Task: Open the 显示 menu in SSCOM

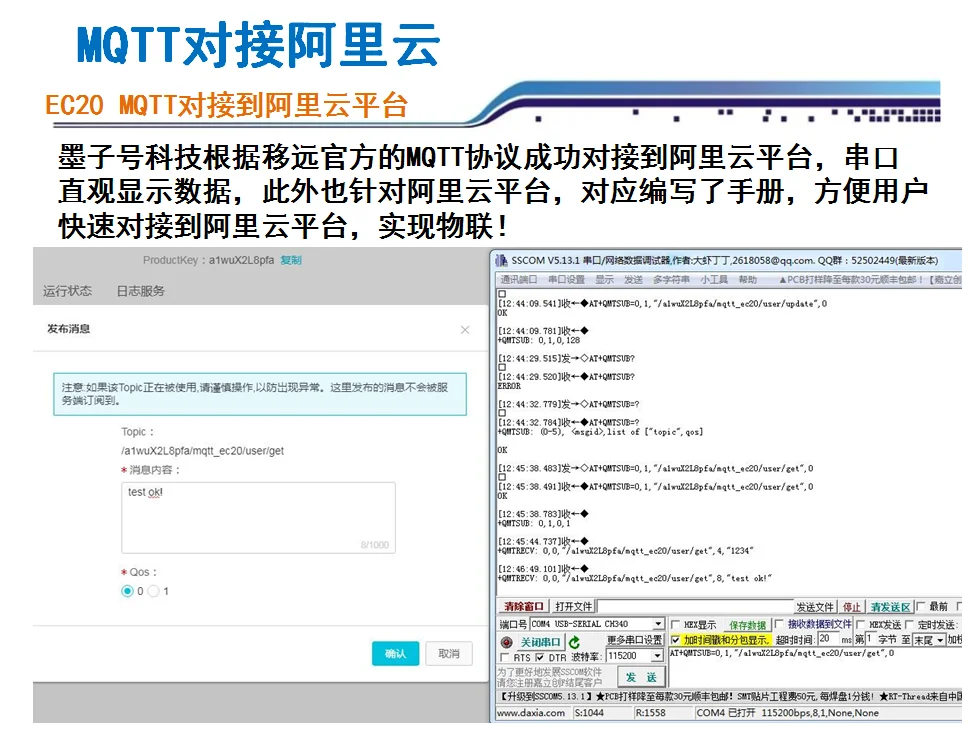Action: click(604, 280)
